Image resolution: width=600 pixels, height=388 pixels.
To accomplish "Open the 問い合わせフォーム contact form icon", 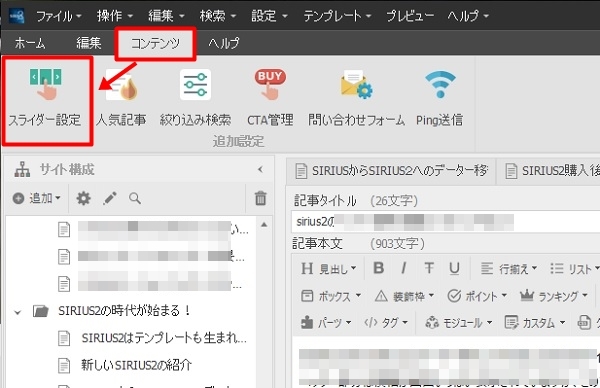I will [x=357, y=85].
